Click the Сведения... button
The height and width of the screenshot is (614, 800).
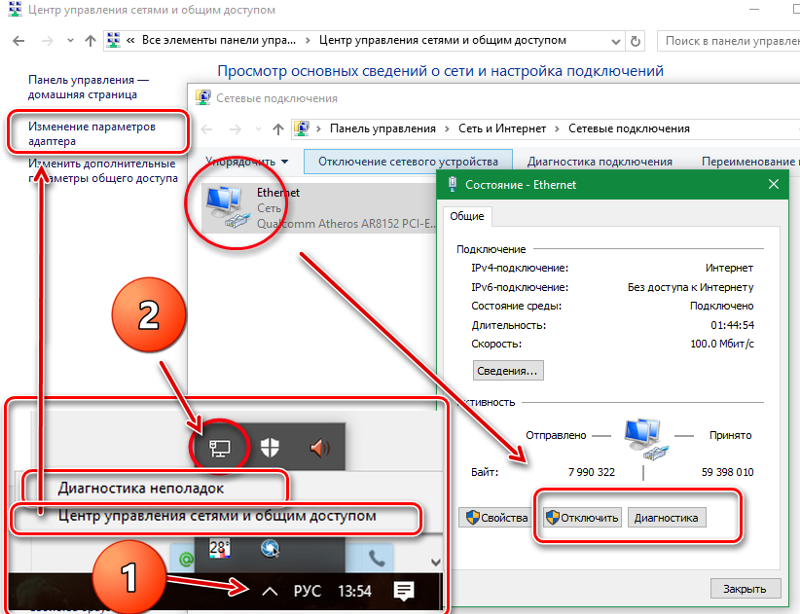pos(508,371)
